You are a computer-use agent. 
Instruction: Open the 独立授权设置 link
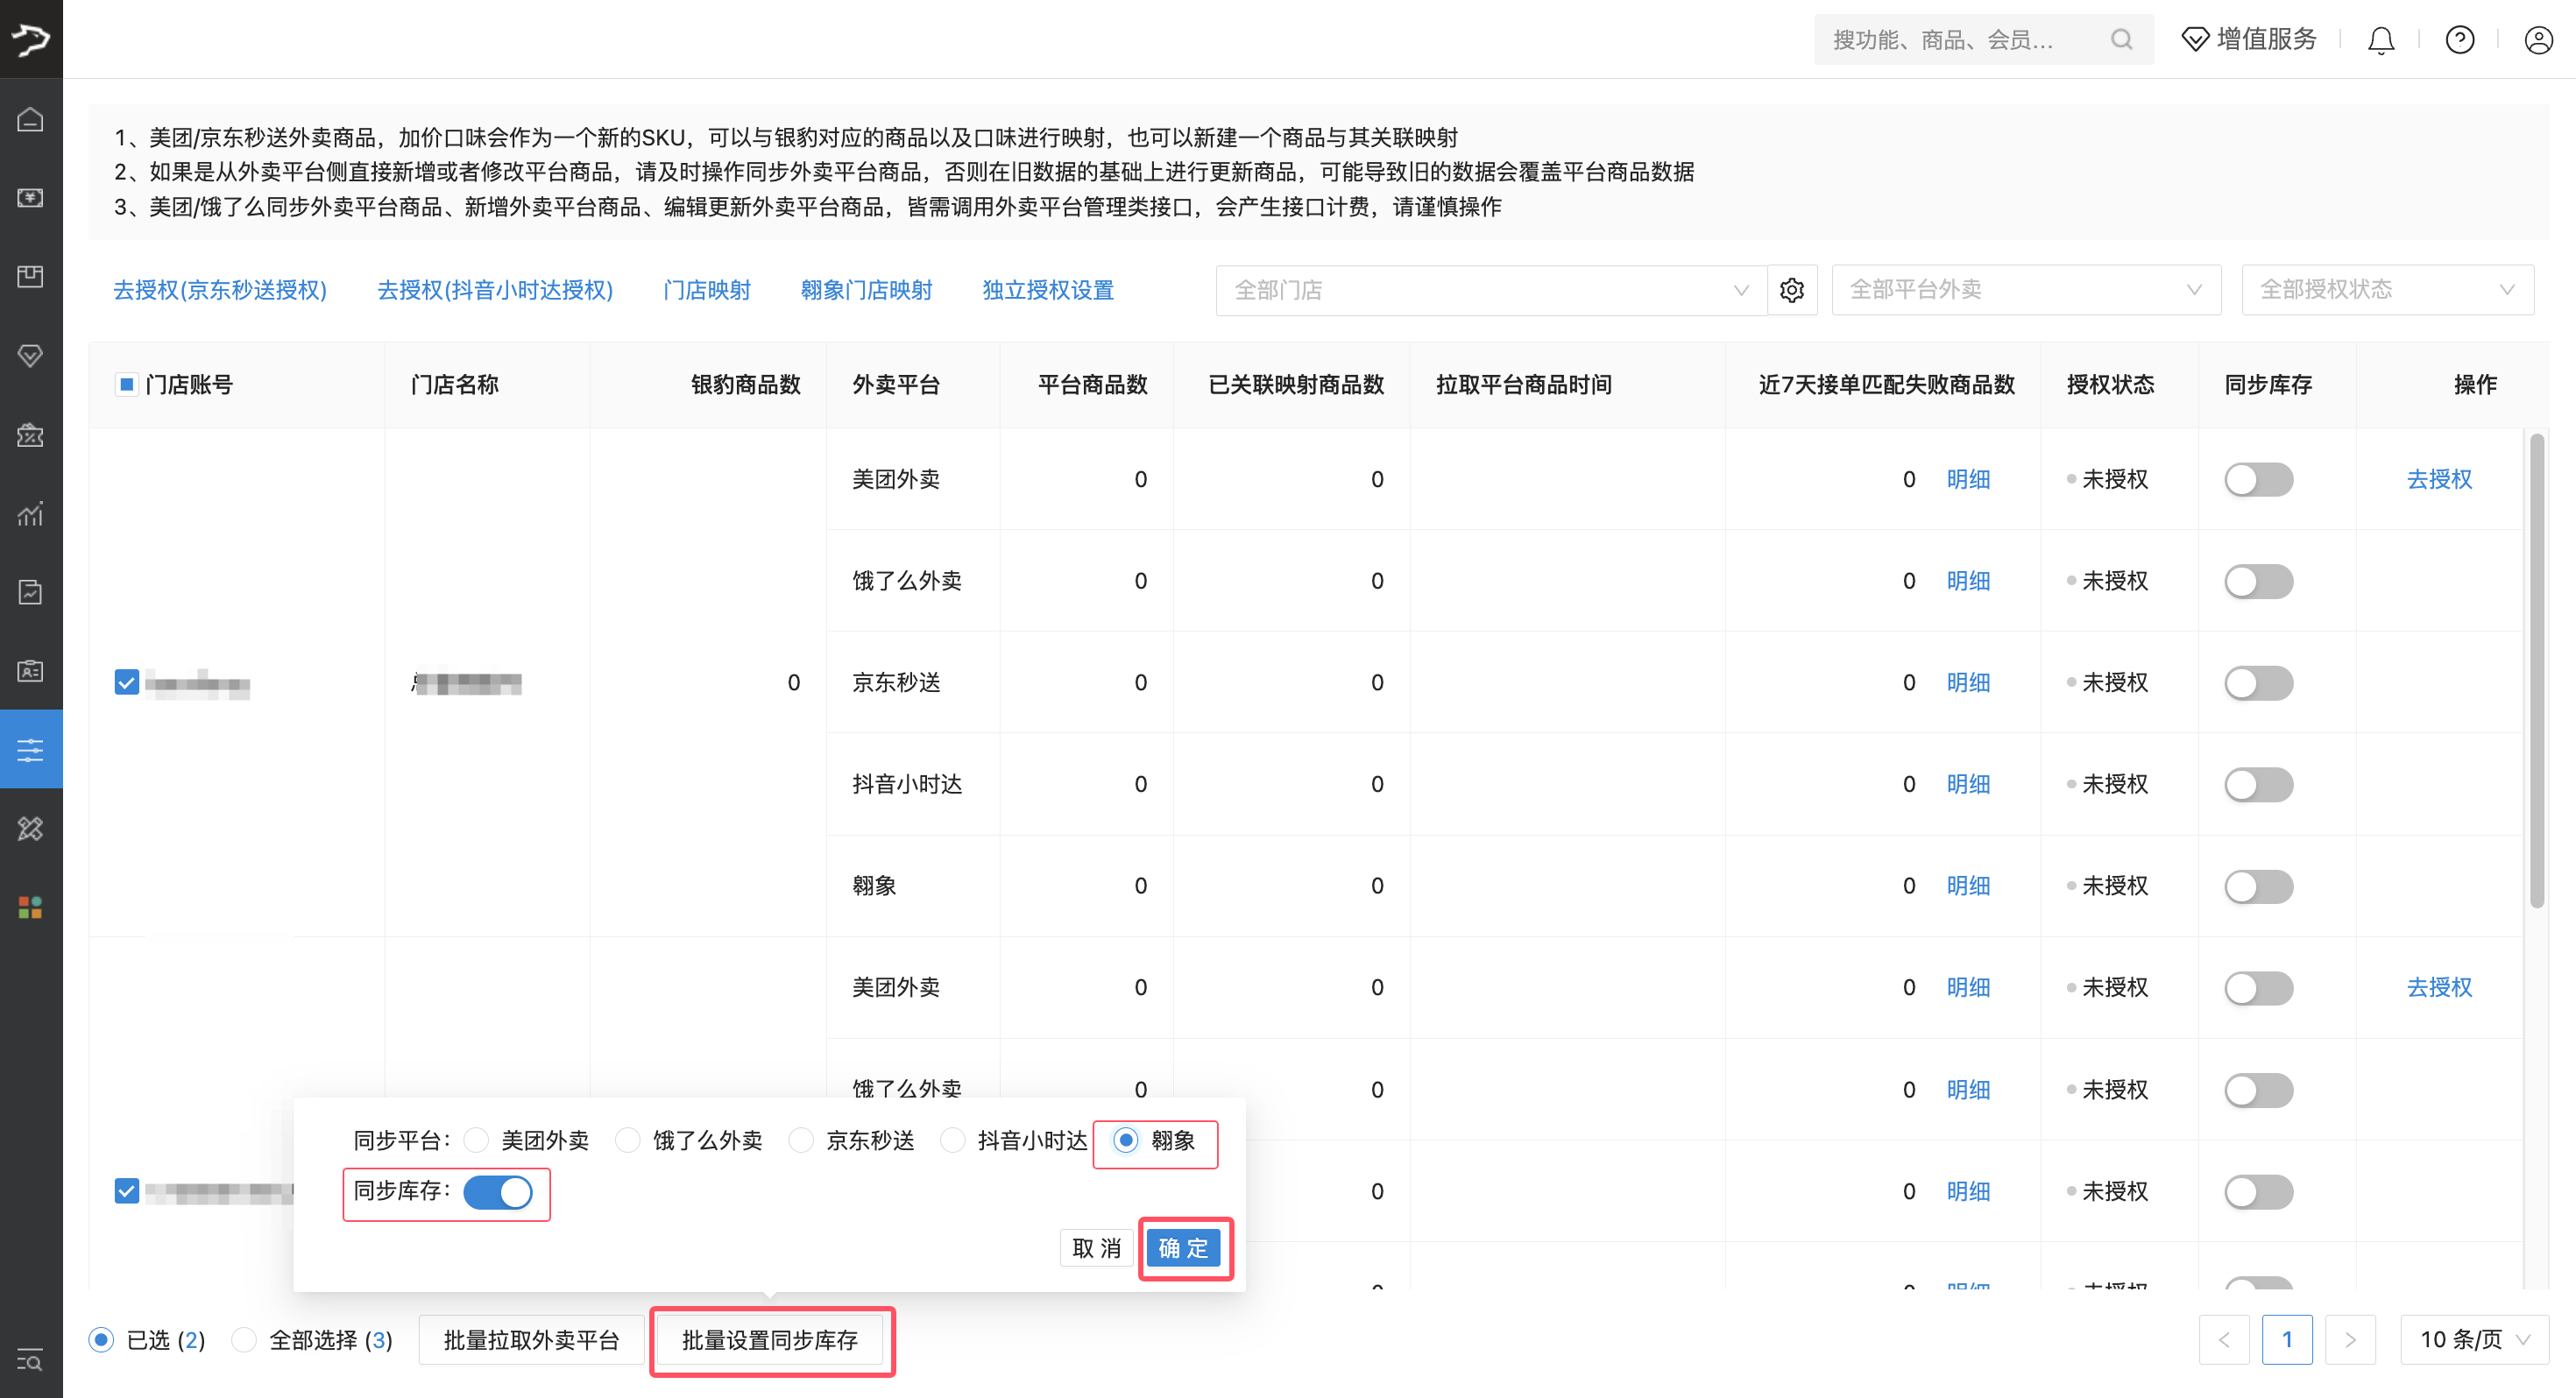click(x=1047, y=290)
